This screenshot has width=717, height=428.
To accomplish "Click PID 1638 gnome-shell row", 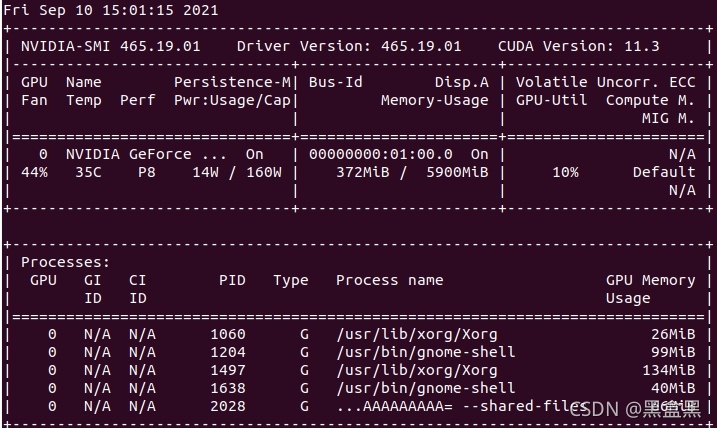I will (x=358, y=388).
